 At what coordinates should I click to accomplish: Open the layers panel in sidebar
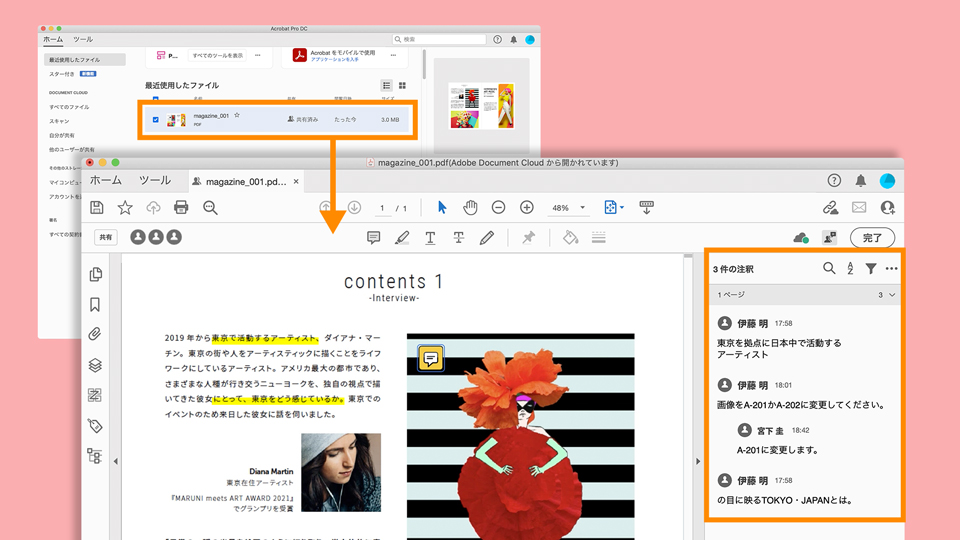pos(95,366)
